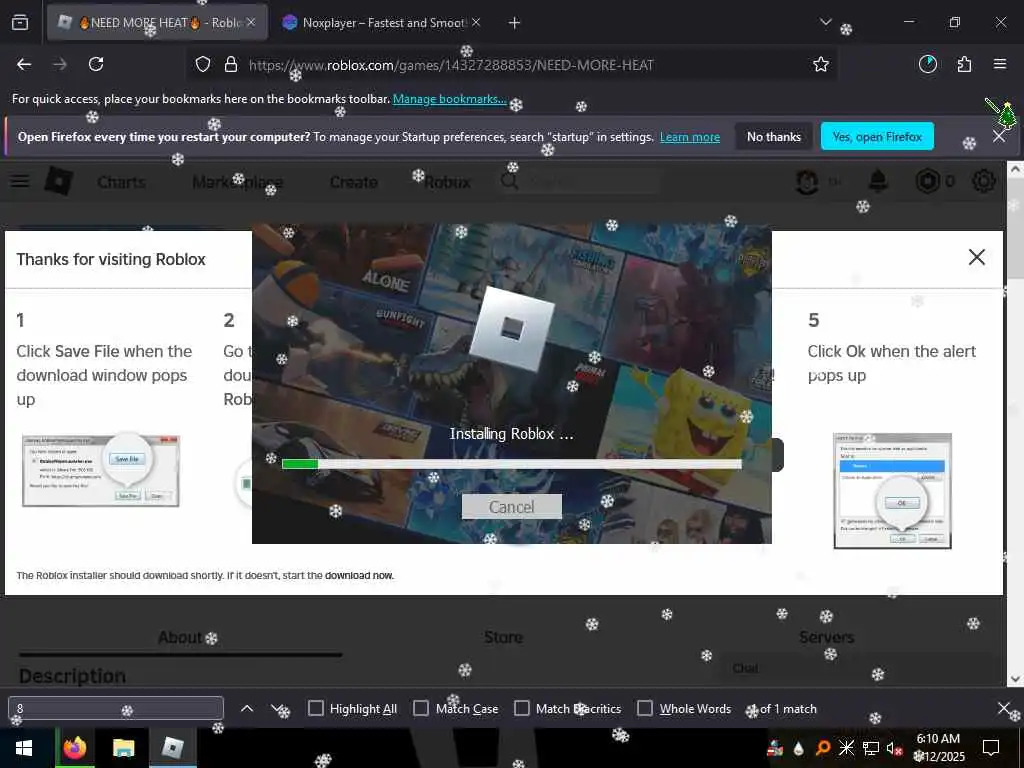Image resolution: width=1024 pixels, height=768 pixels.
Task: Click the site security padlock icon
Action: 231,64
